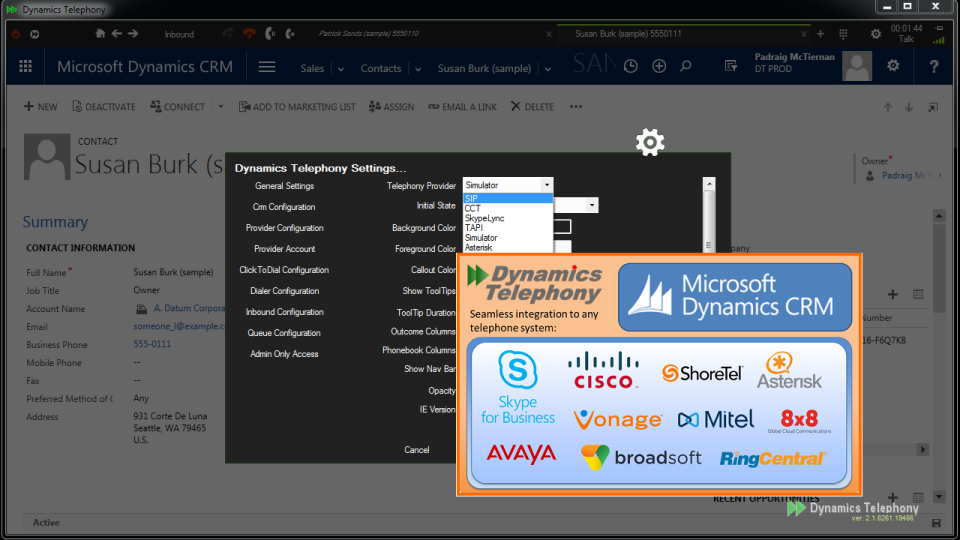Expand the Contacts chevron dropdown
960x540 pixels.
pyautogui.click(x=418, y=69)
